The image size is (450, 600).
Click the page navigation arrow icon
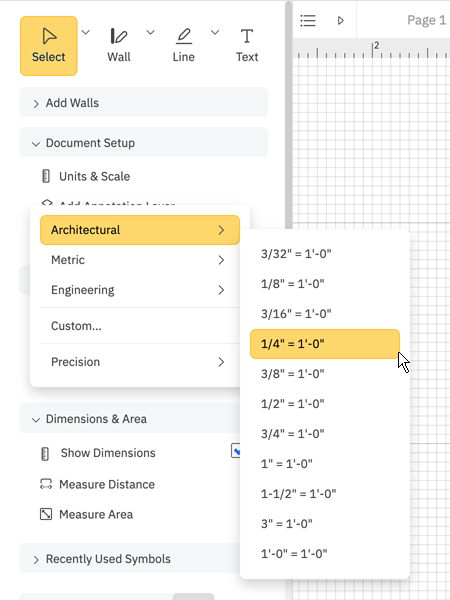click(x=341, y=20)
